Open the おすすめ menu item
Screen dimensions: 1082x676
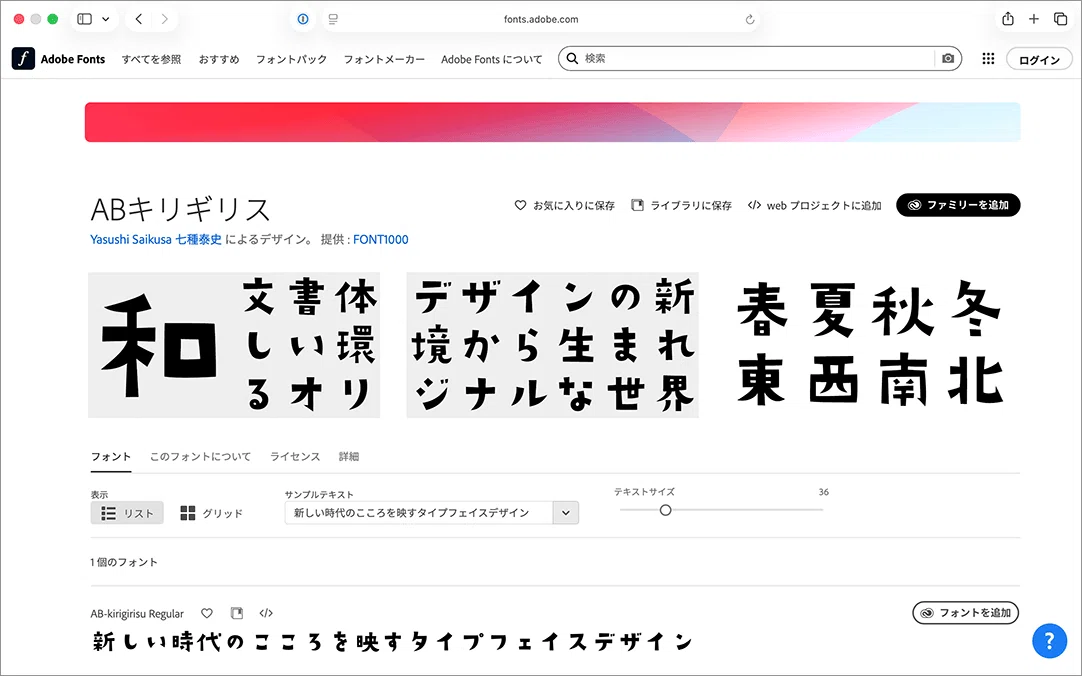click(219, 59)
